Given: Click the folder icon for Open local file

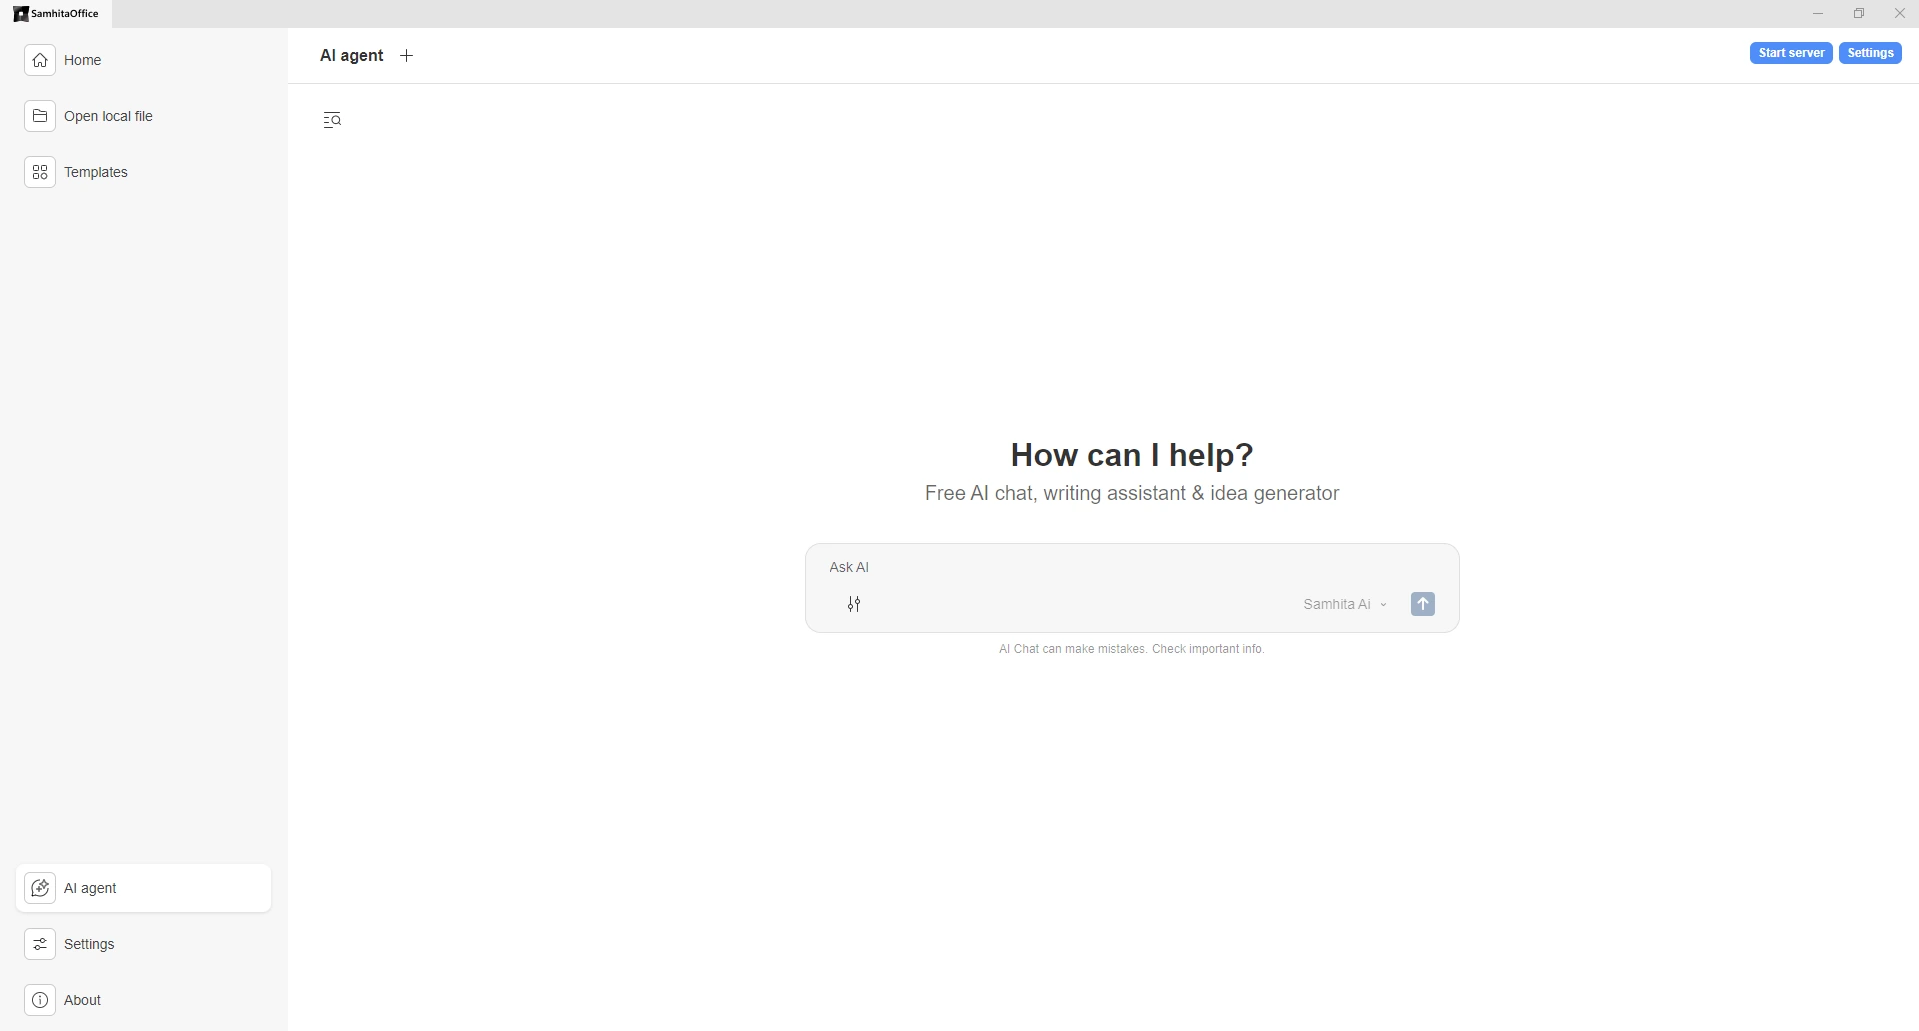Looking at the screenshot, I should coord(40,116).
